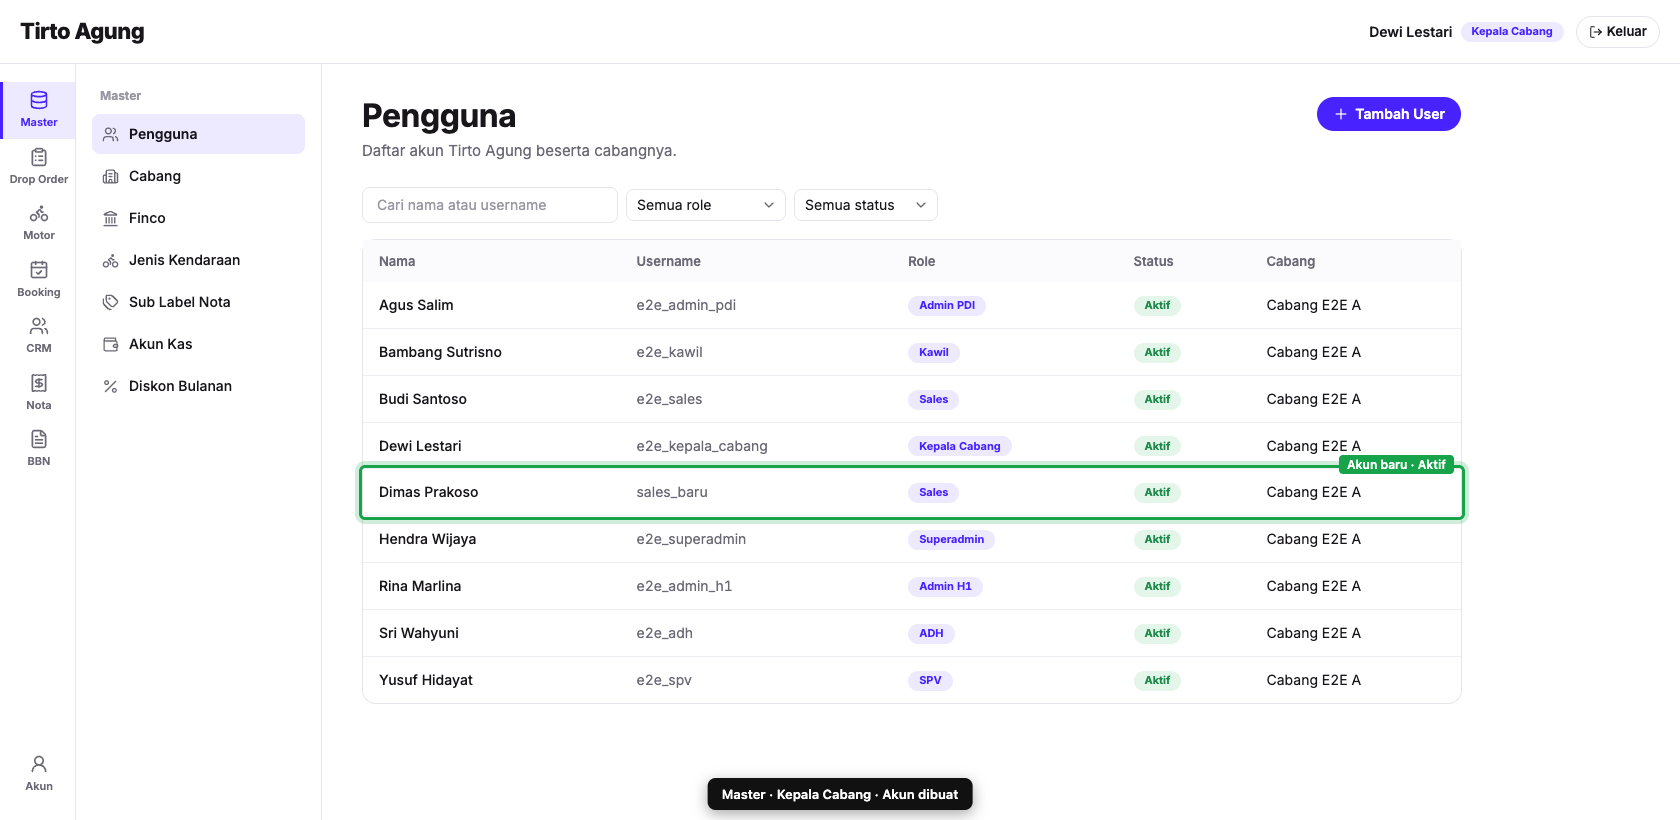Select the name Hendra Wijaya

427,539
